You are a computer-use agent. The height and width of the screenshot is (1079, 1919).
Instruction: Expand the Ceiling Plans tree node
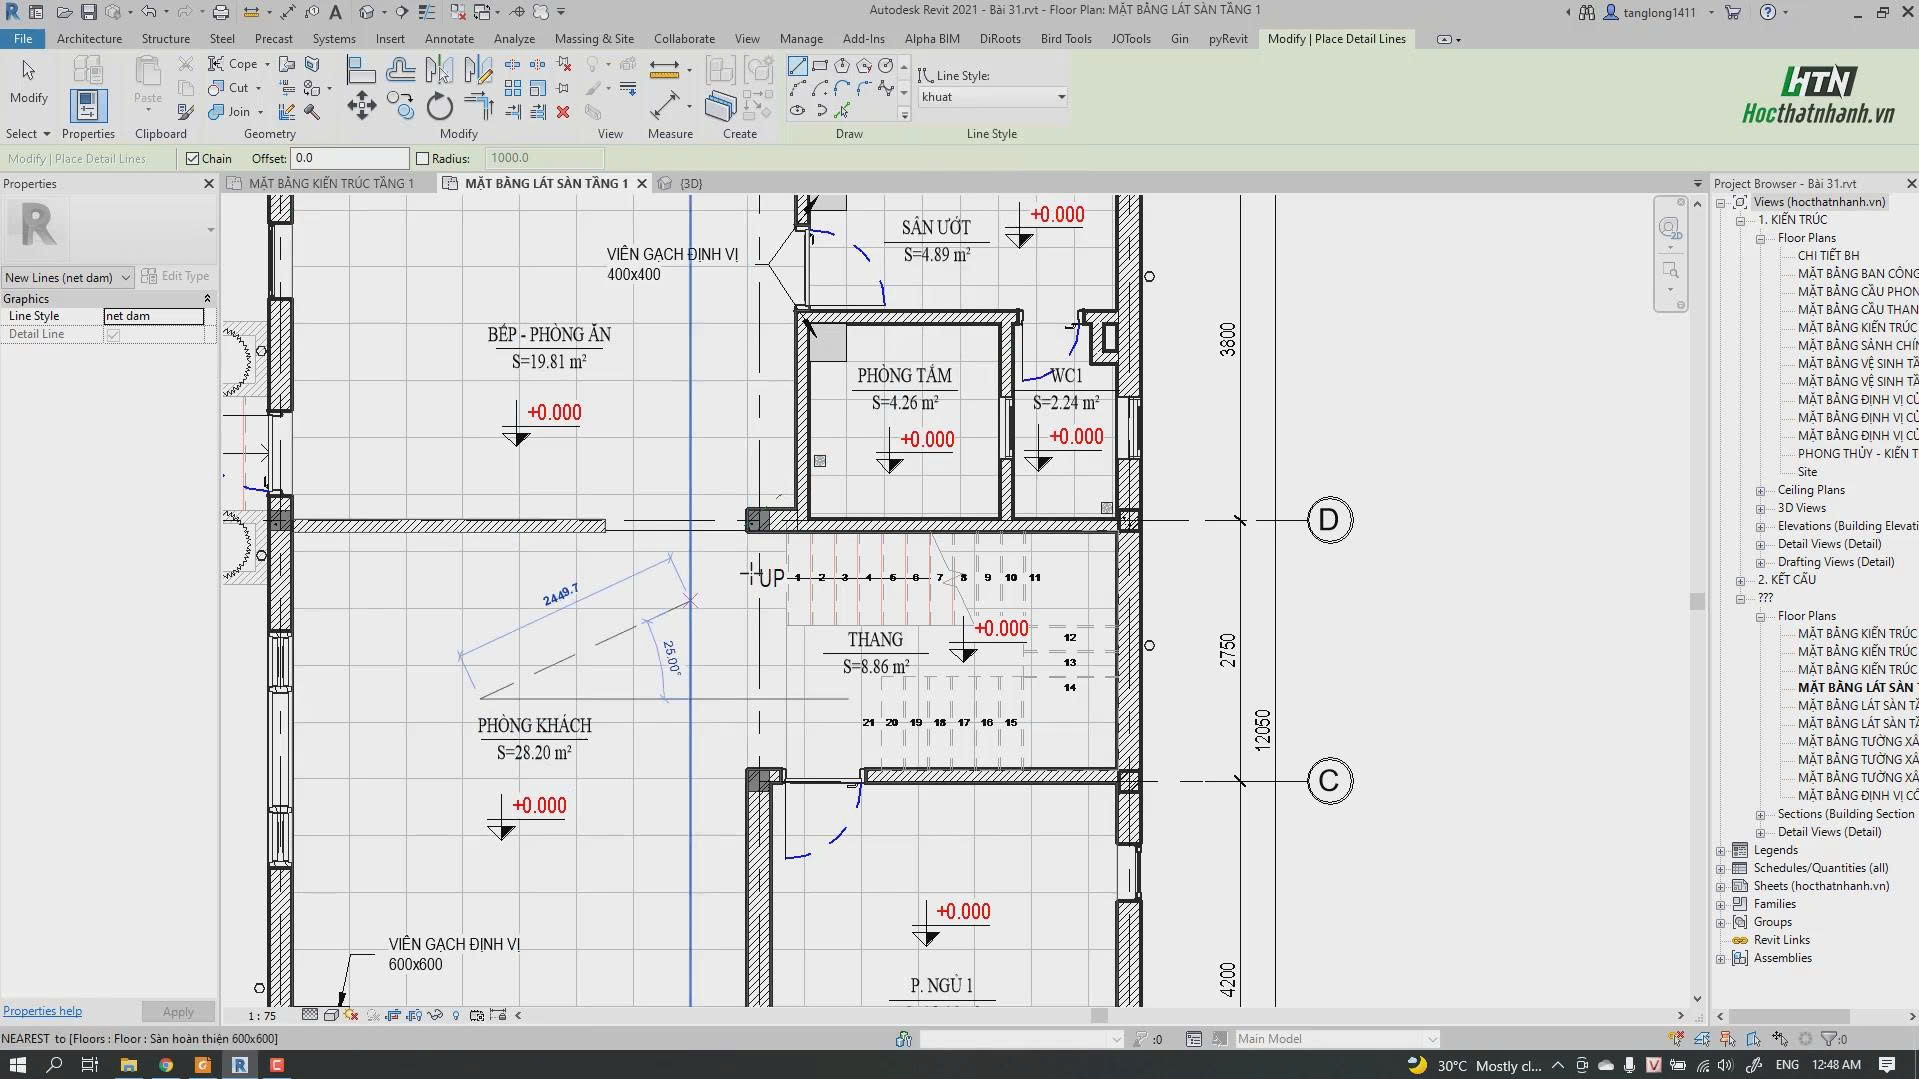coord(1760,490)
